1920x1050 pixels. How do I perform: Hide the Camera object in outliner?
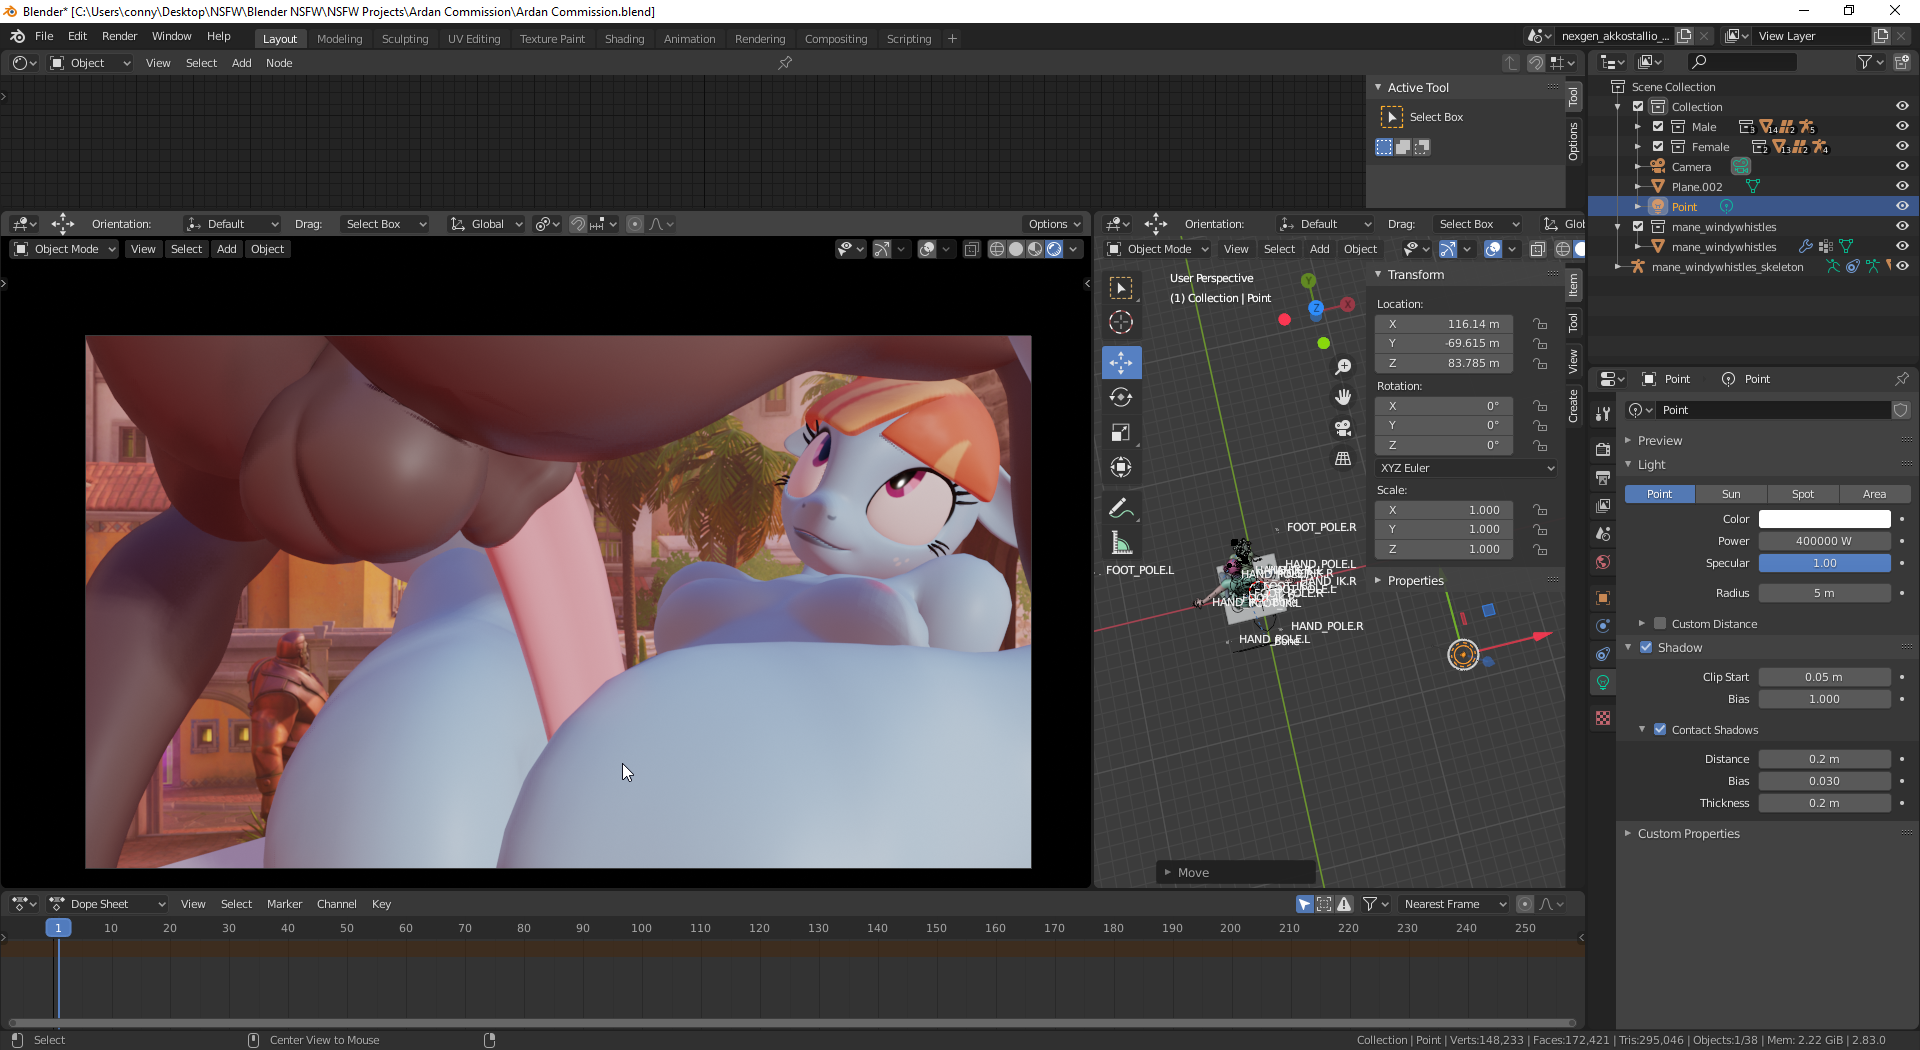pyautogui.click(x=1901, y=167)
